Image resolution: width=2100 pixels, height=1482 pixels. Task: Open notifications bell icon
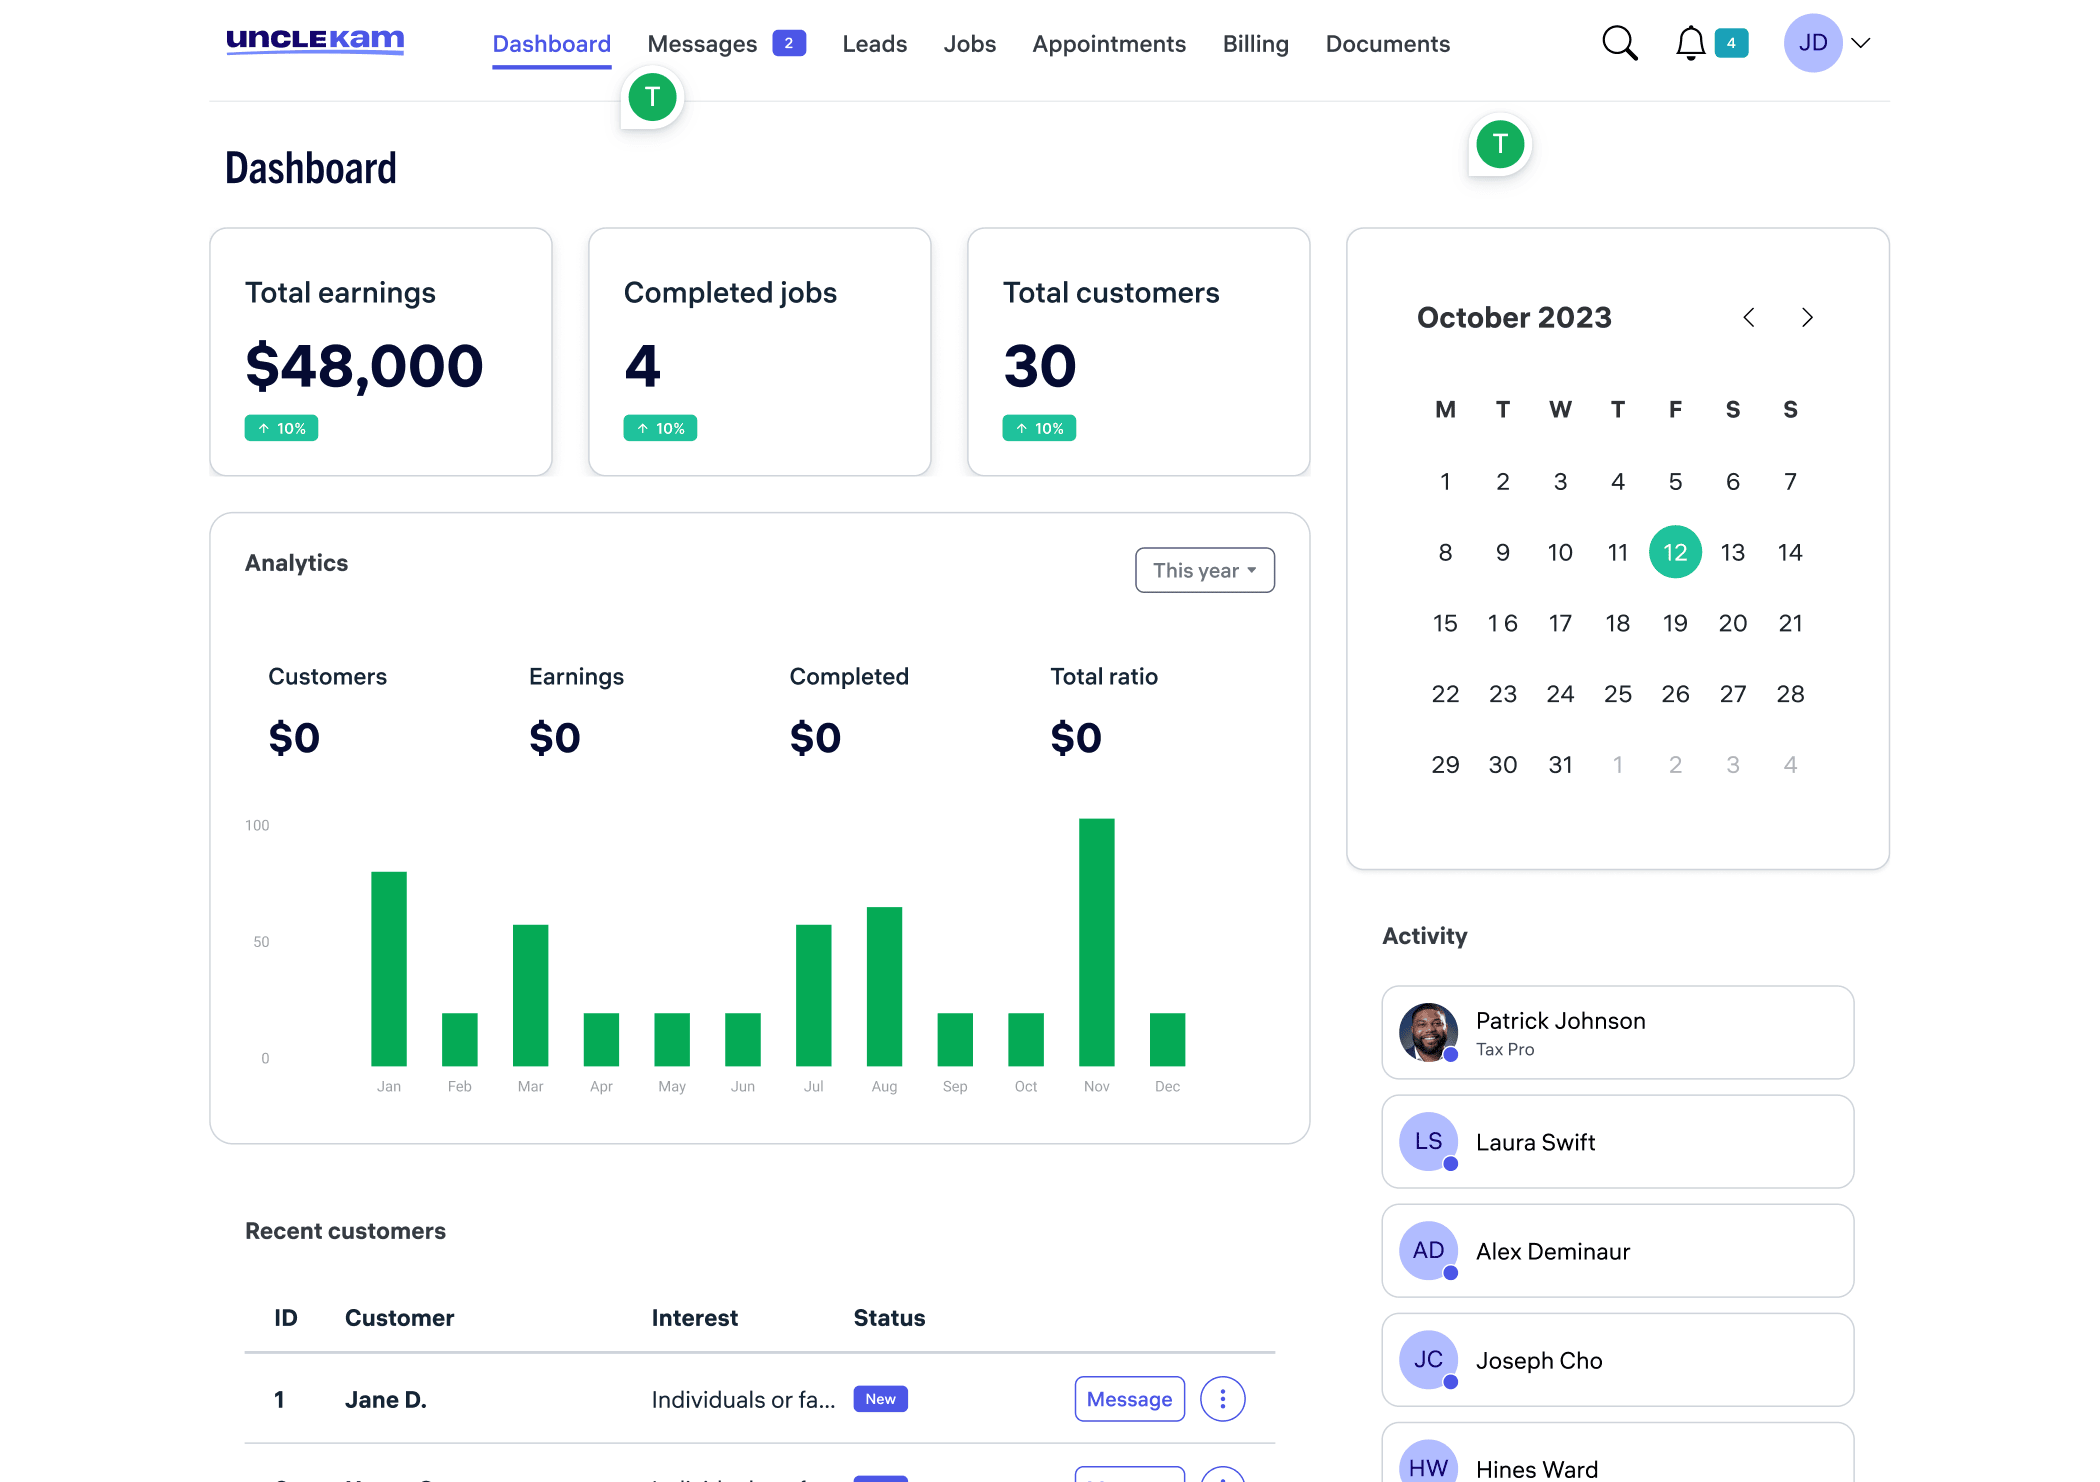(x=1690, y=44)
